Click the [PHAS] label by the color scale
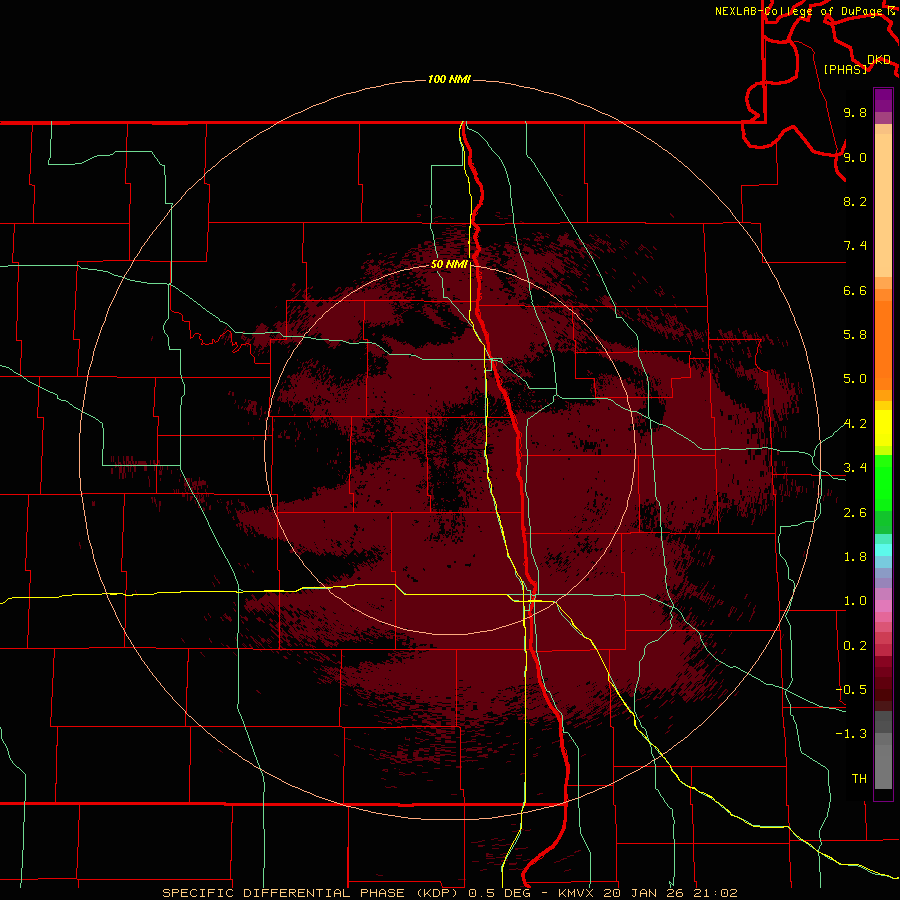This screenshot has width=900, height=900. [x=845, y=69]
